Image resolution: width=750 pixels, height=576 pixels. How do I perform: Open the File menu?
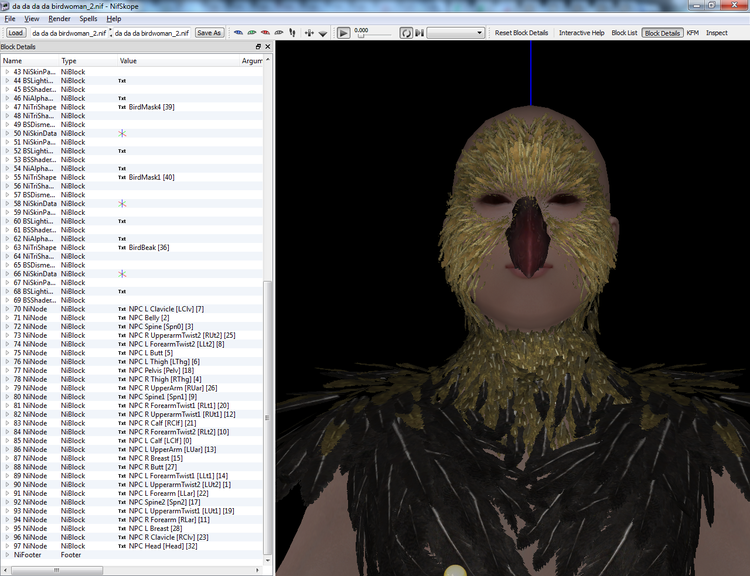[10, 19]
